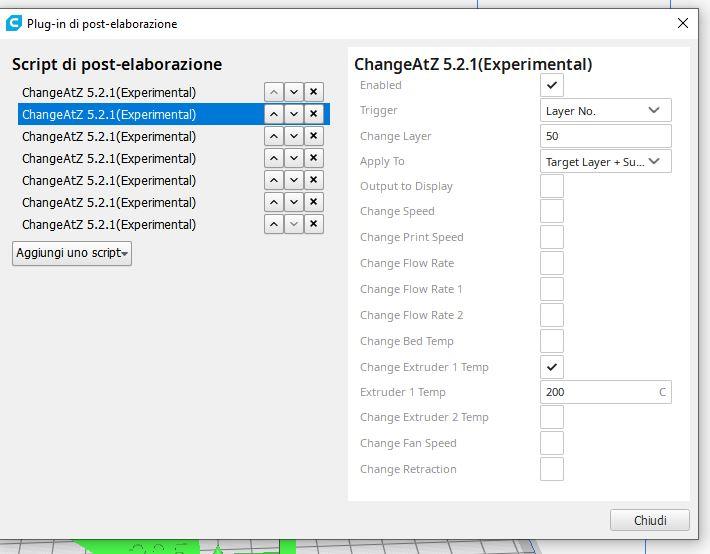Remove the second (highlighted) ChangeAtZ script
Viewport: 710px width, 554px height.
(314, 114)
